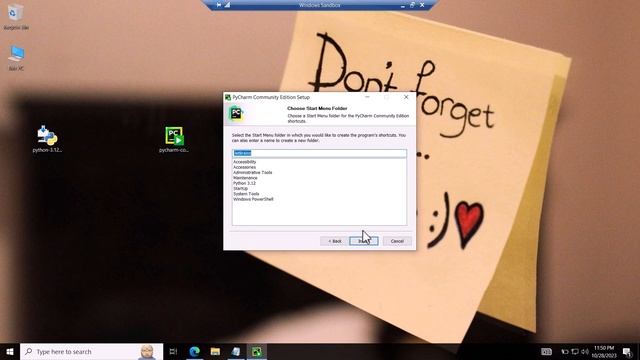Restore the Windows Sandbox window size
Image resolution: width=640 pixels, height=360 pixels.
412,5
